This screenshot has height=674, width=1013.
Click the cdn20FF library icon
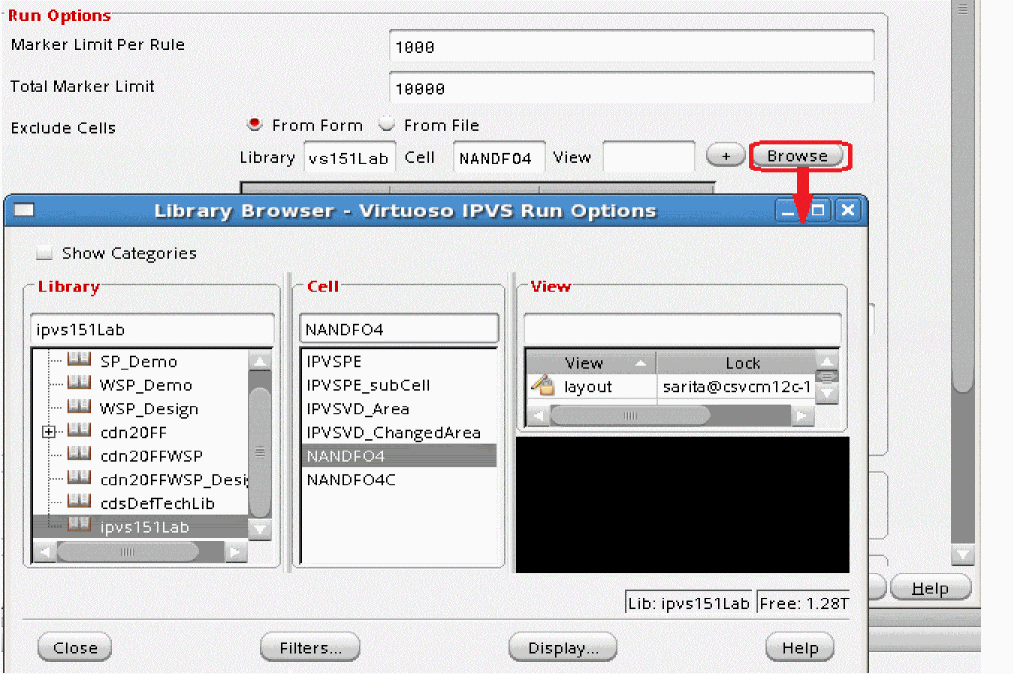pos(79,430)
